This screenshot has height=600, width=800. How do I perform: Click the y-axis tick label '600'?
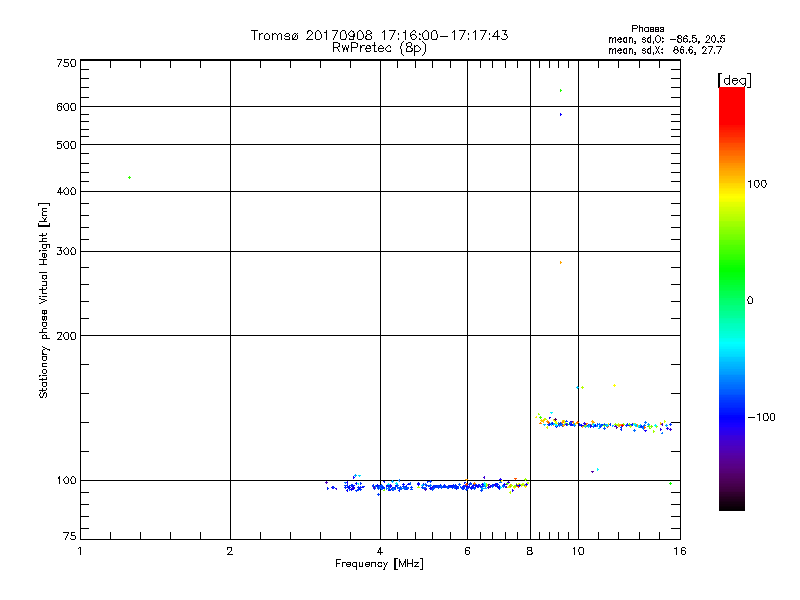point(66,107)
